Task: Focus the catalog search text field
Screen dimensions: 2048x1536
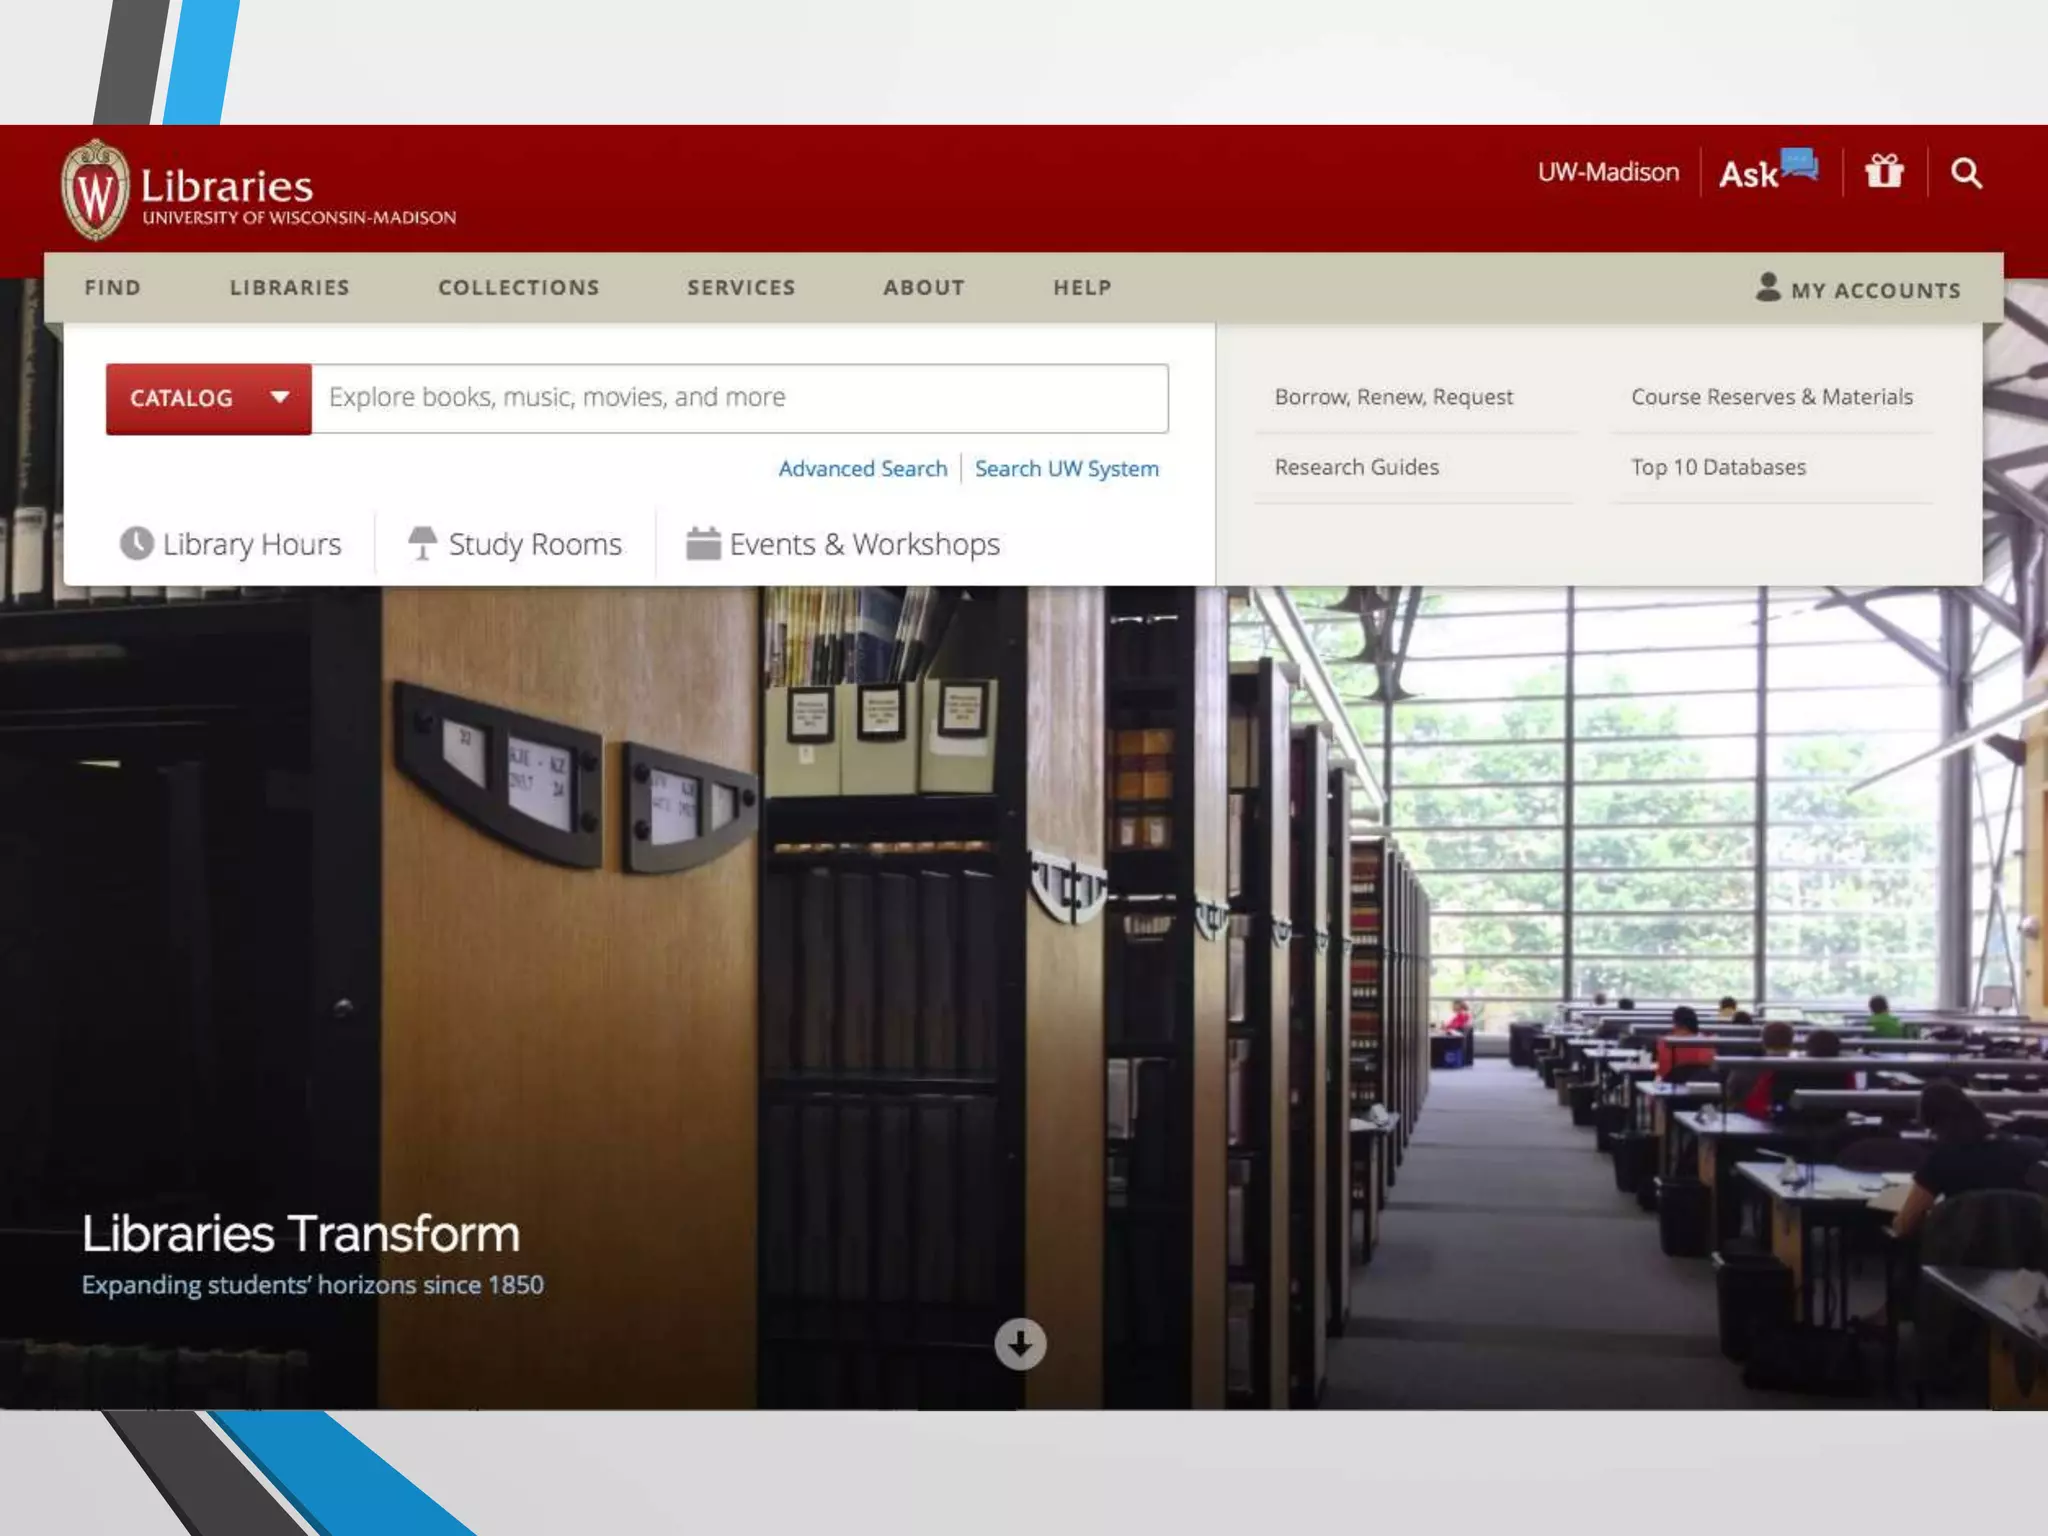Action: pyautogui.click(x=739, y=398)
